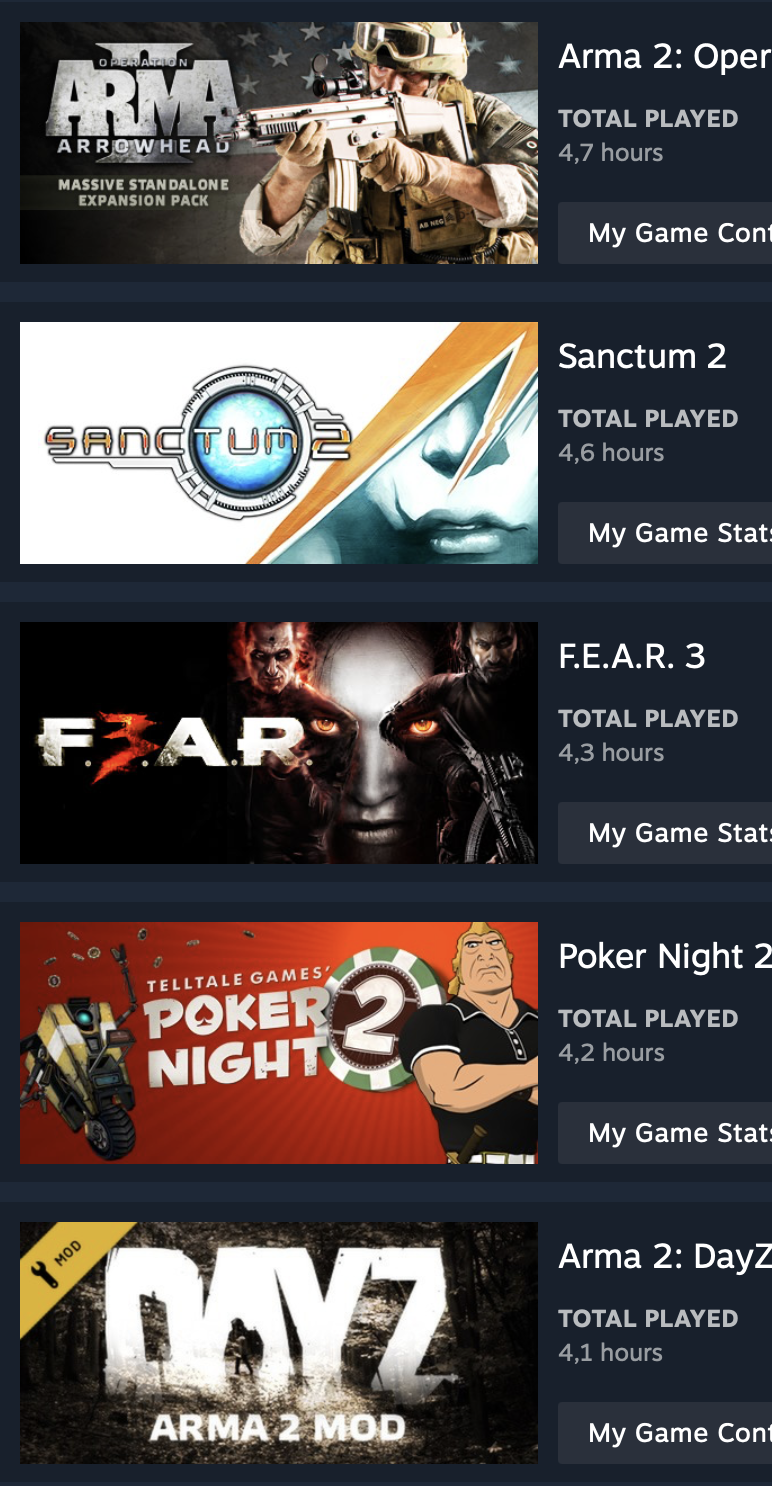Open My Game Stats for Sanctum 2
Viewport: 772px width, 1486px height.
pyautogui.click(x=665, y=533)
